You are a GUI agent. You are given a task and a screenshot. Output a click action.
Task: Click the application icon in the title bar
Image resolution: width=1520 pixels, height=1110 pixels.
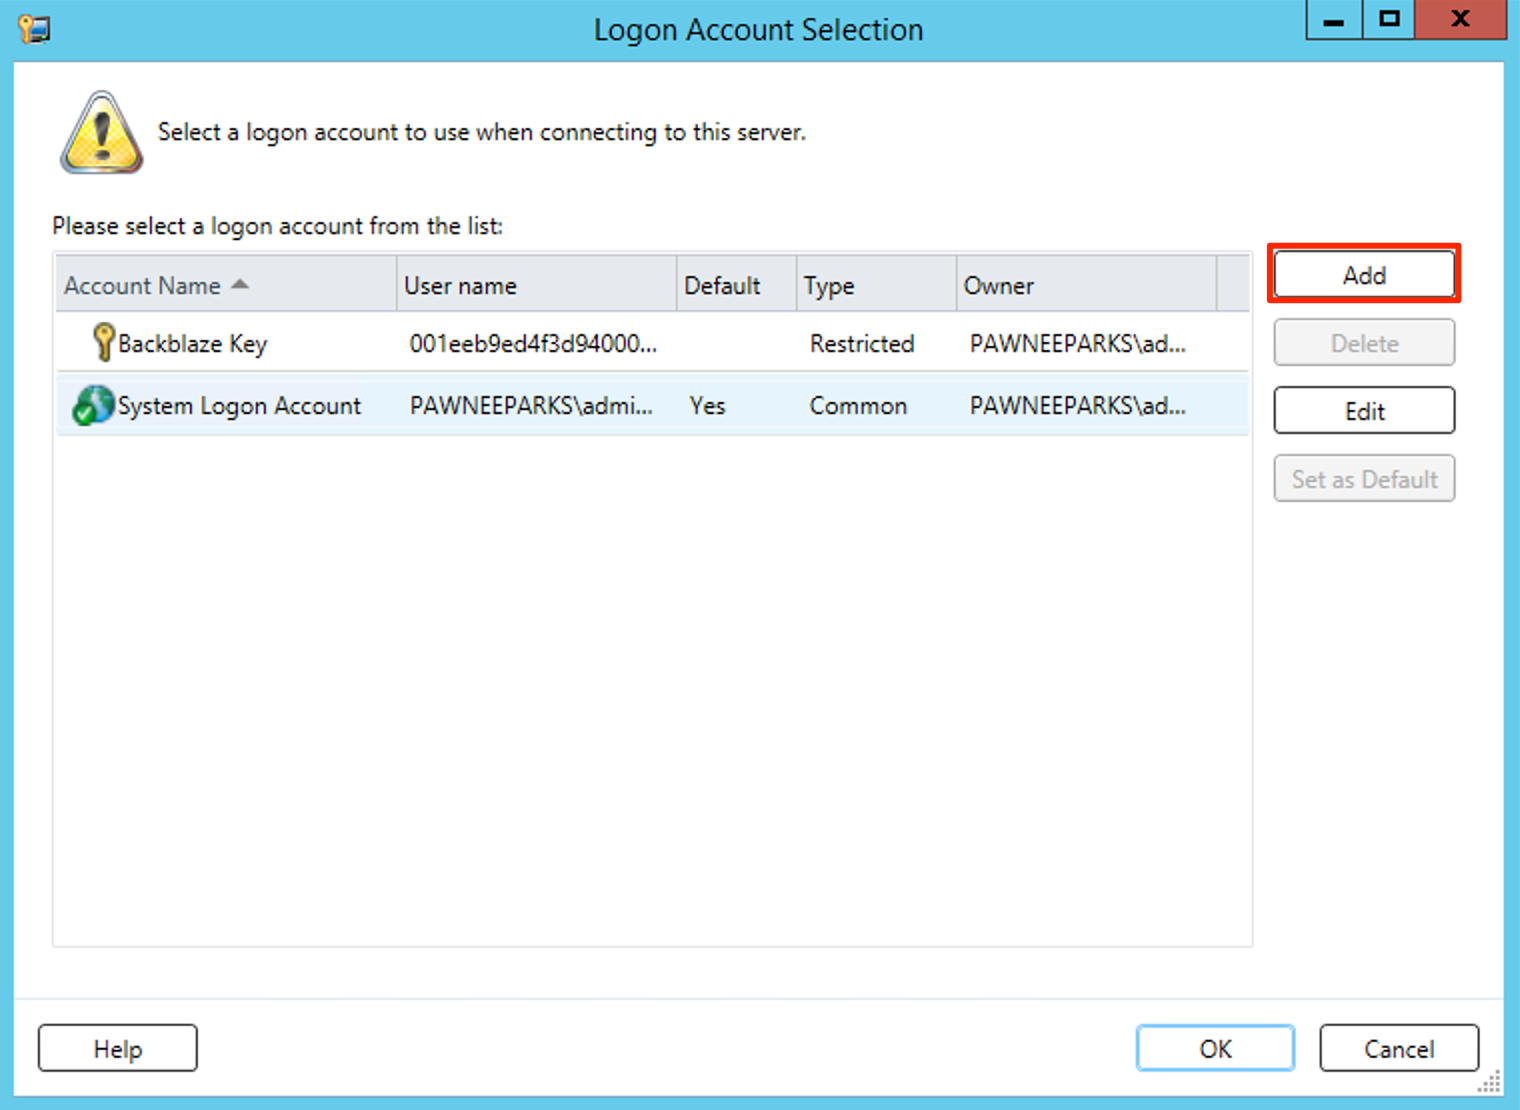point(34,30)
